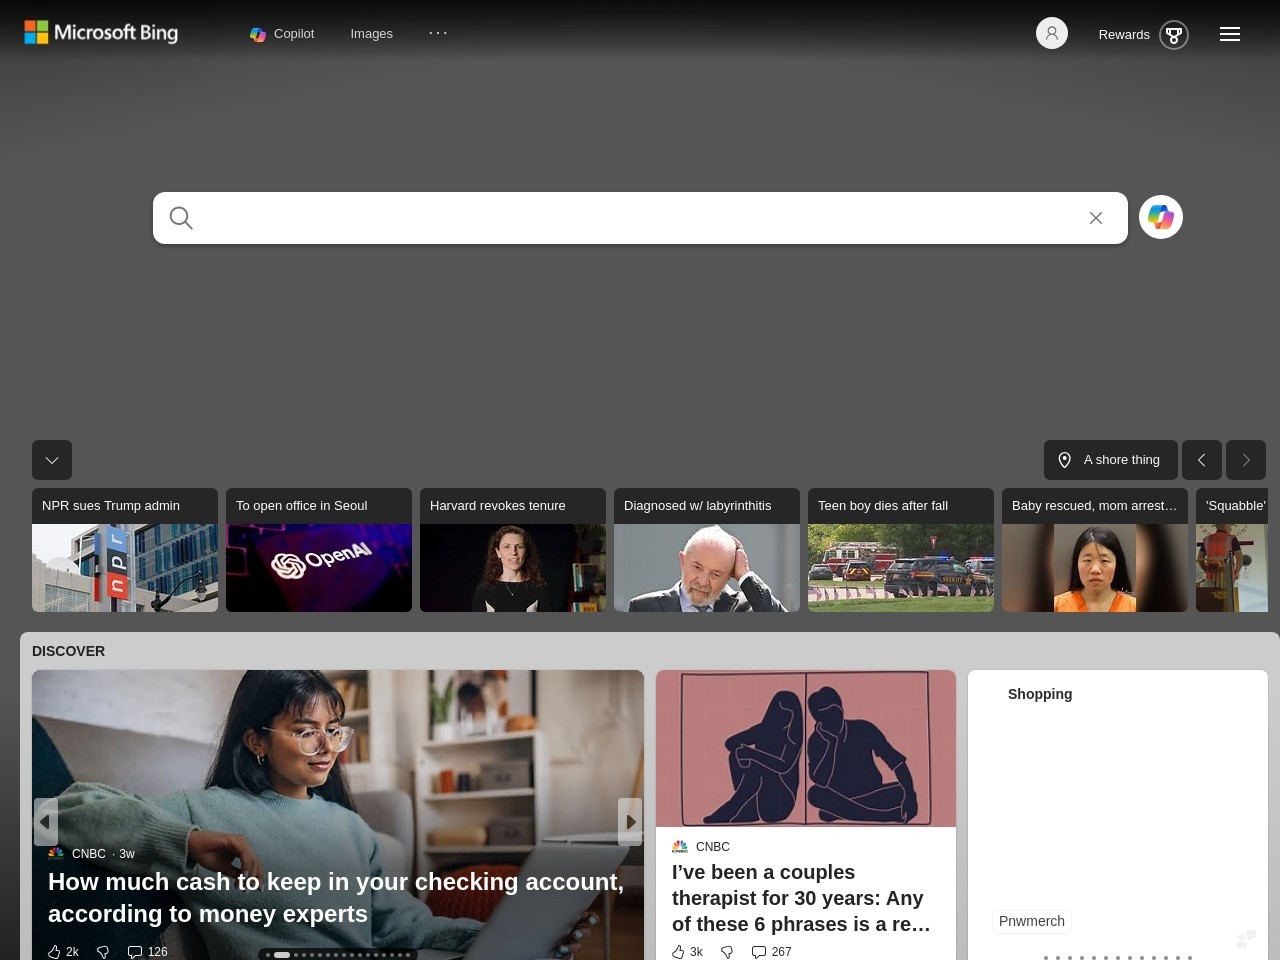Sign in using the profile avatar icon
1280x960 pixels.
point(1051,33)
